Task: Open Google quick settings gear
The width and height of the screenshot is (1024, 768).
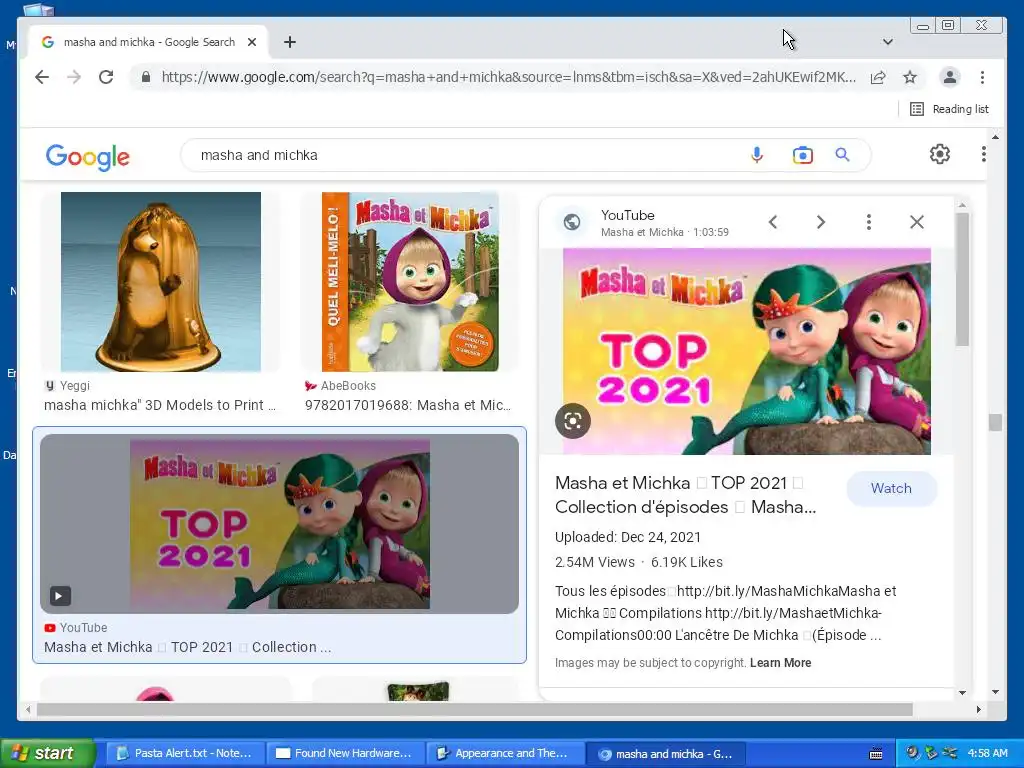Action: coord(940,154)
